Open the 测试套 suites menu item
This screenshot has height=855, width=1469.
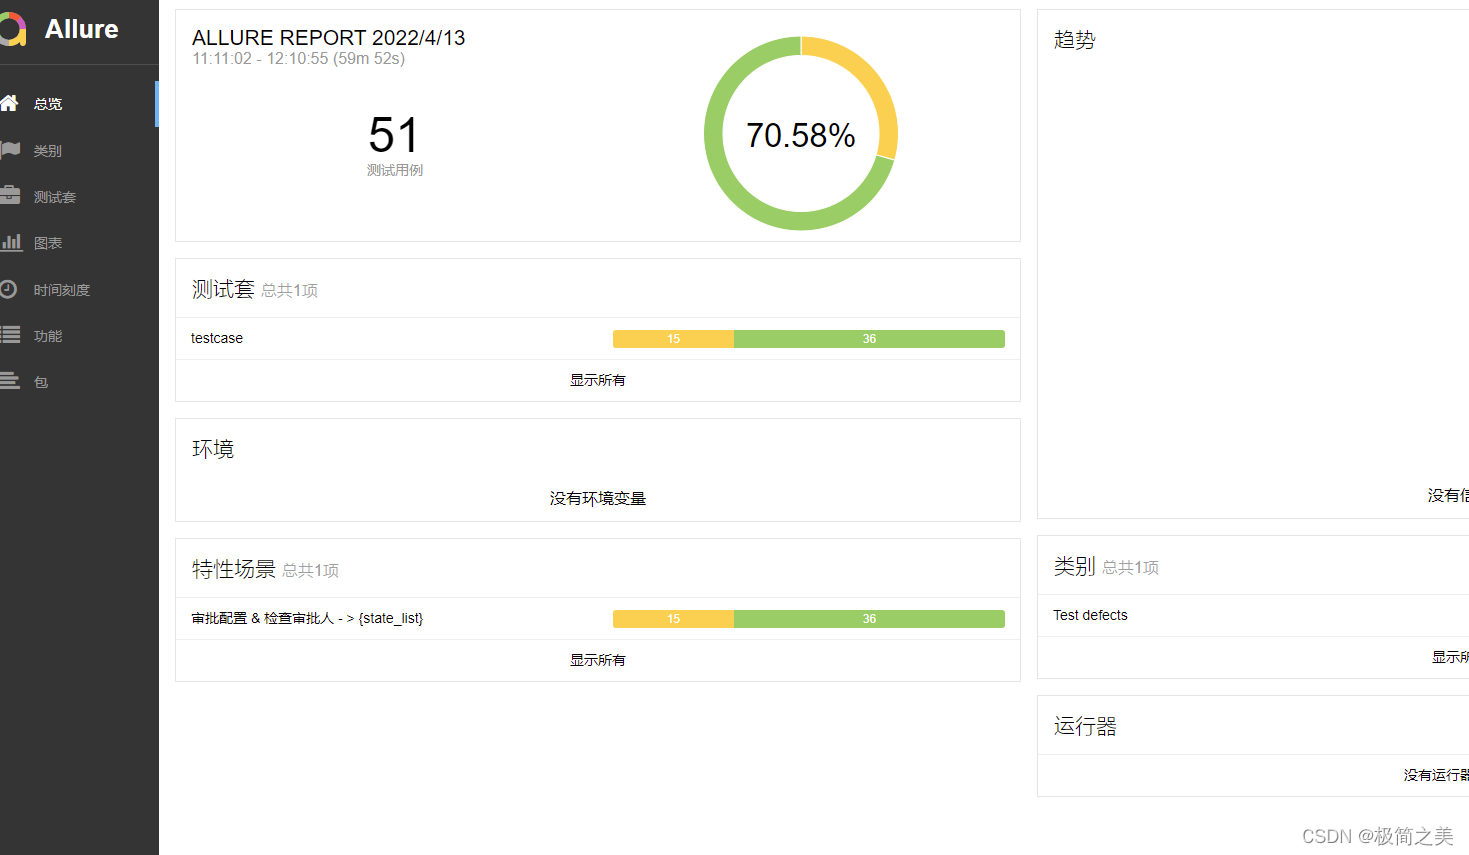pos(79,197)
